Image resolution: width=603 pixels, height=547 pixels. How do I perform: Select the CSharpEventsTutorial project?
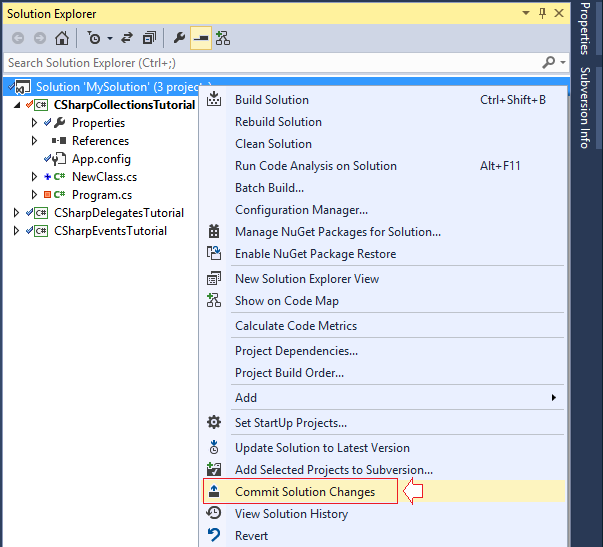click(x=110, y=231)
